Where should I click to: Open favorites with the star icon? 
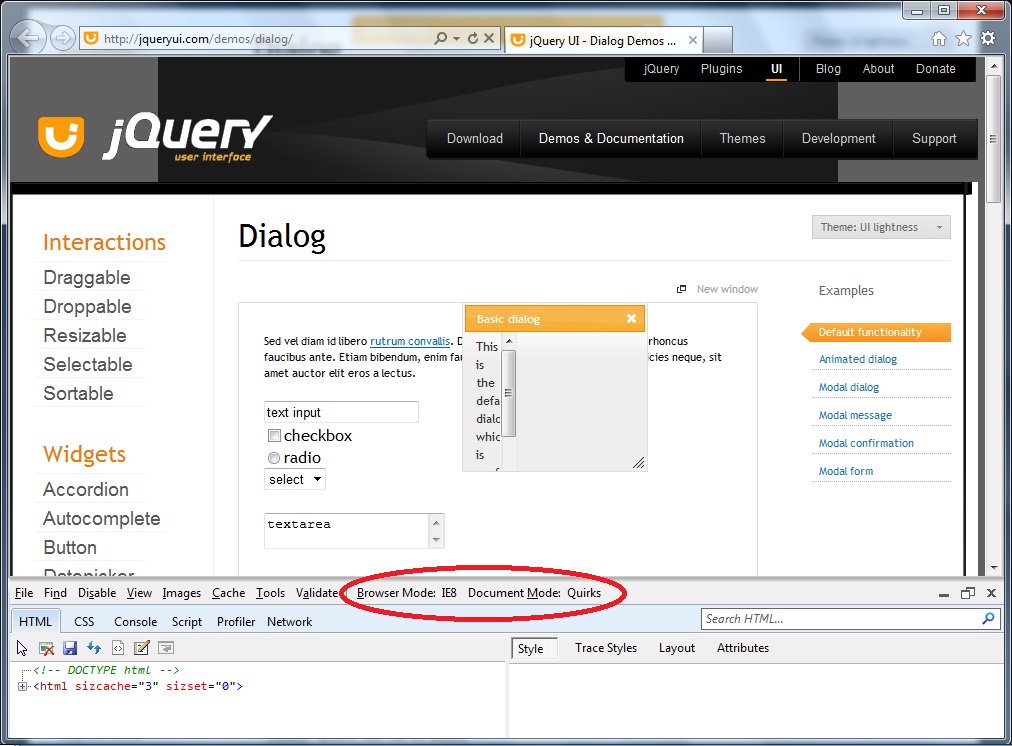(963, 38)
